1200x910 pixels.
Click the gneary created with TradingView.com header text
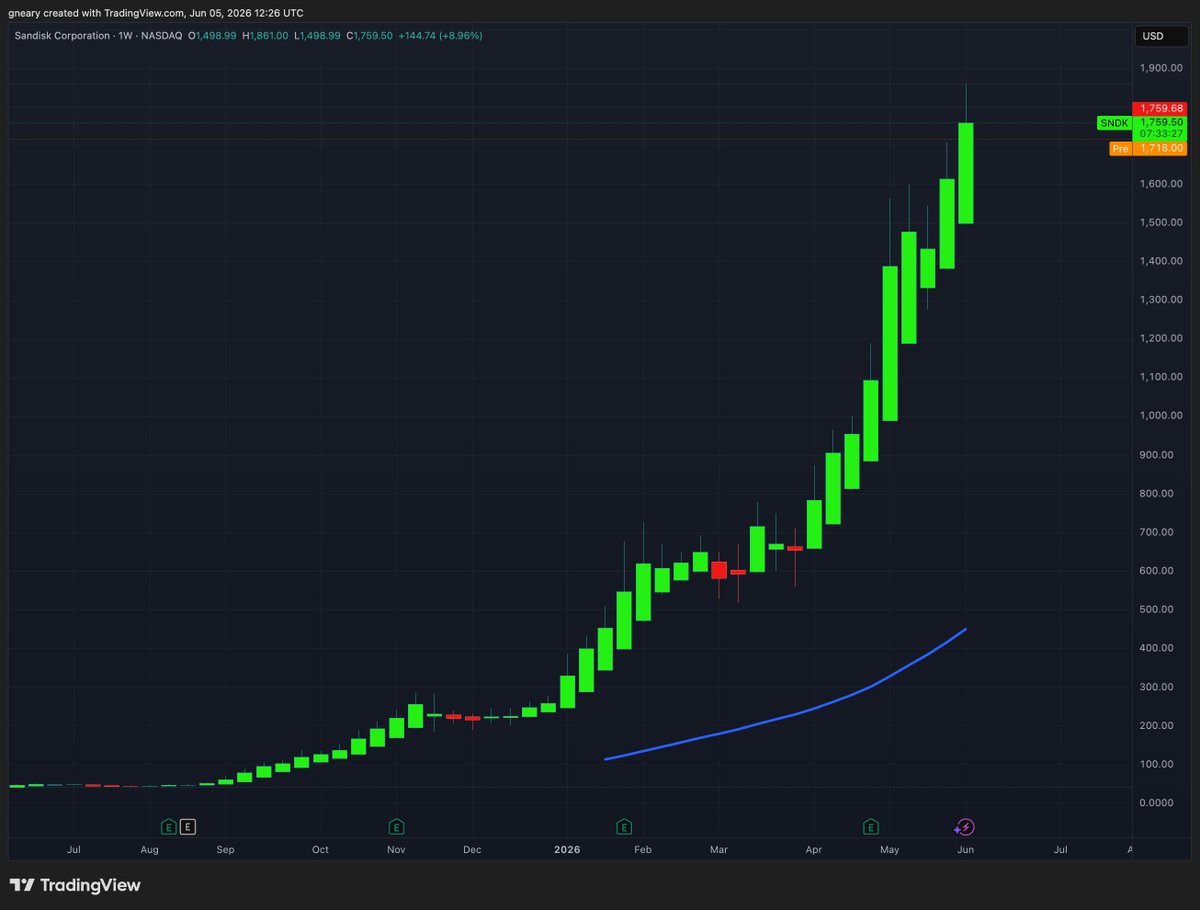pos(156,13)
